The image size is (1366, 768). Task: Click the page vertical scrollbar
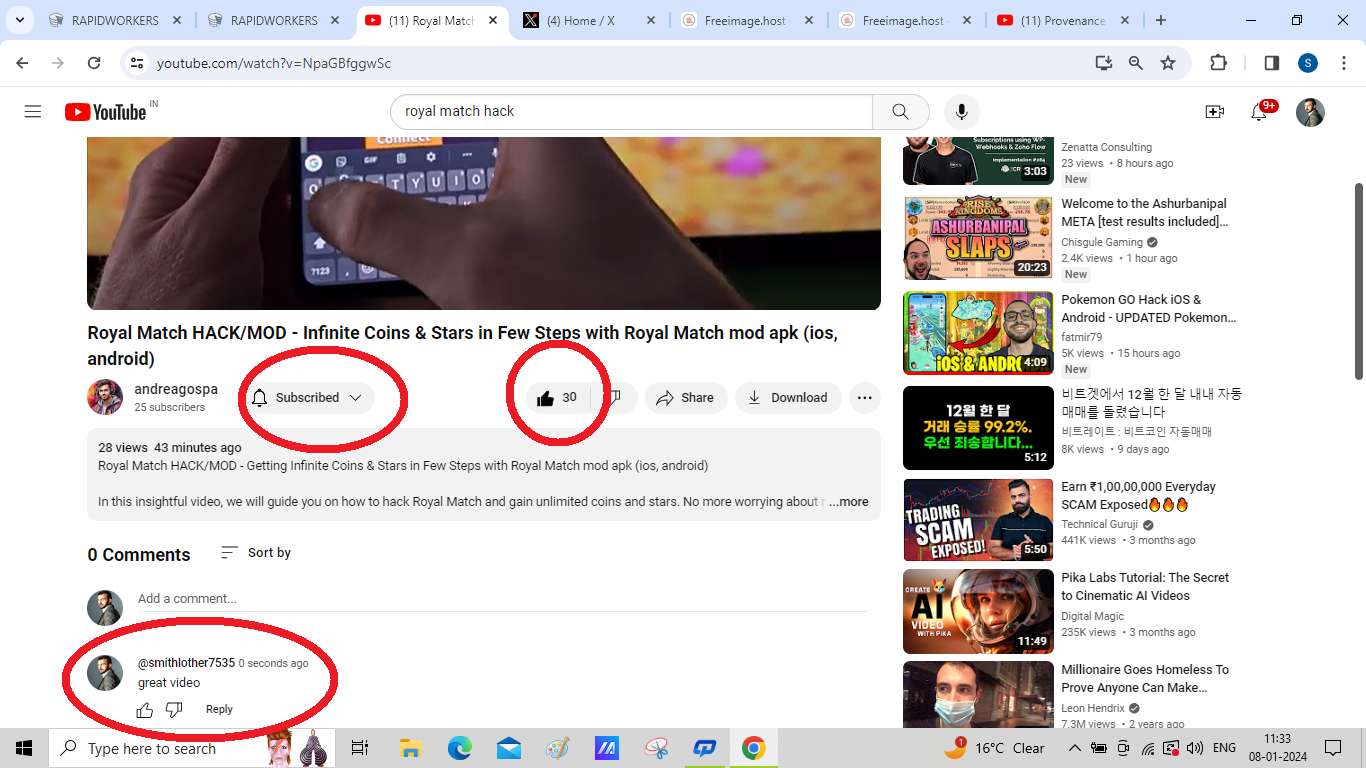click(1358, 281)
